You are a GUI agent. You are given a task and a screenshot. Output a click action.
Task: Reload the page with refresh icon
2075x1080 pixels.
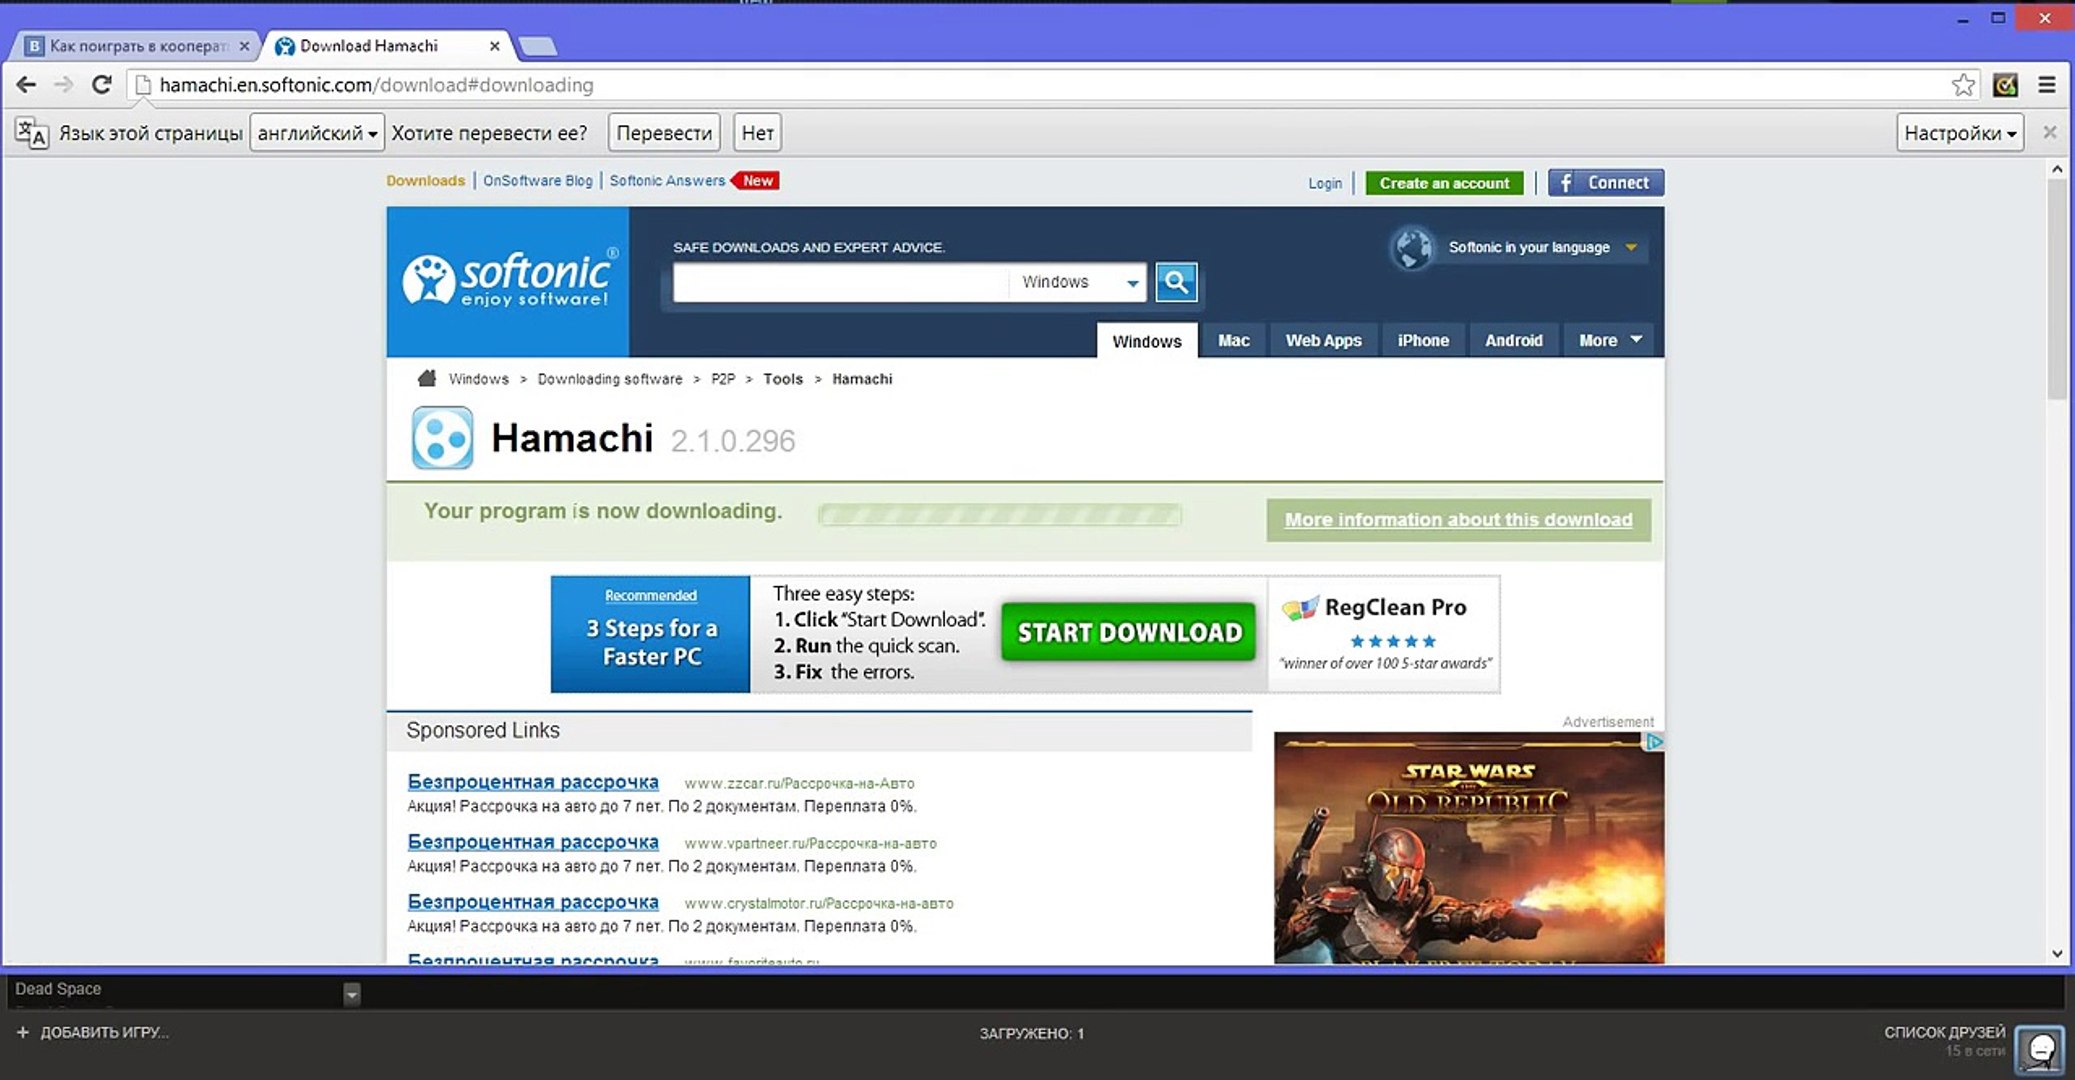tap(101, 85)
